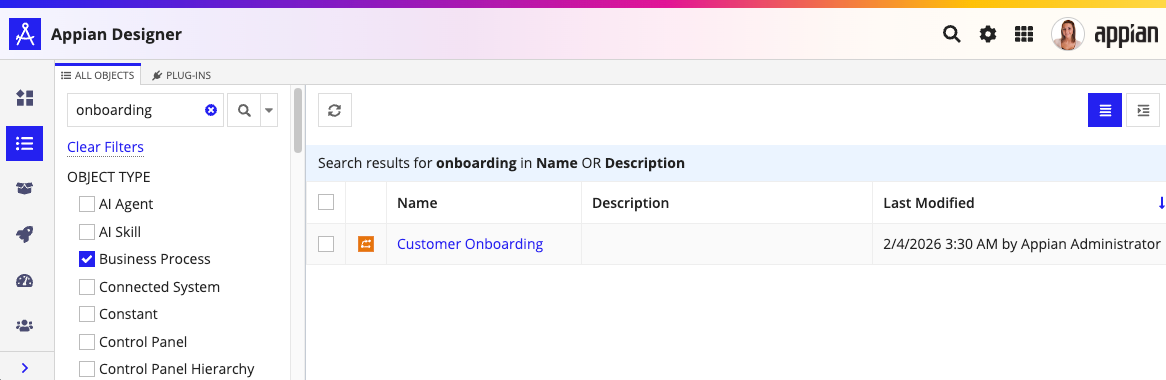Click the filter panel scrollbar

tap(298, 120)
